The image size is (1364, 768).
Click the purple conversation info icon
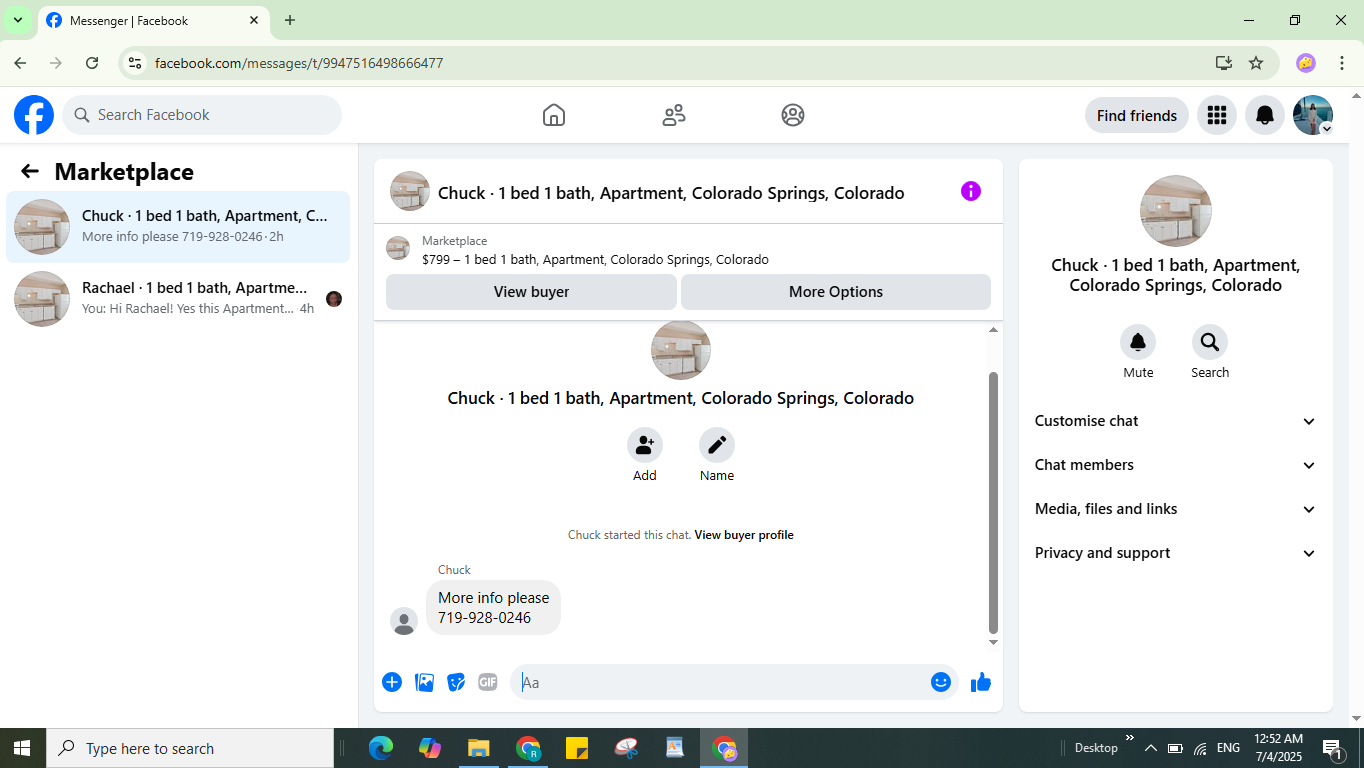[971, 191]
